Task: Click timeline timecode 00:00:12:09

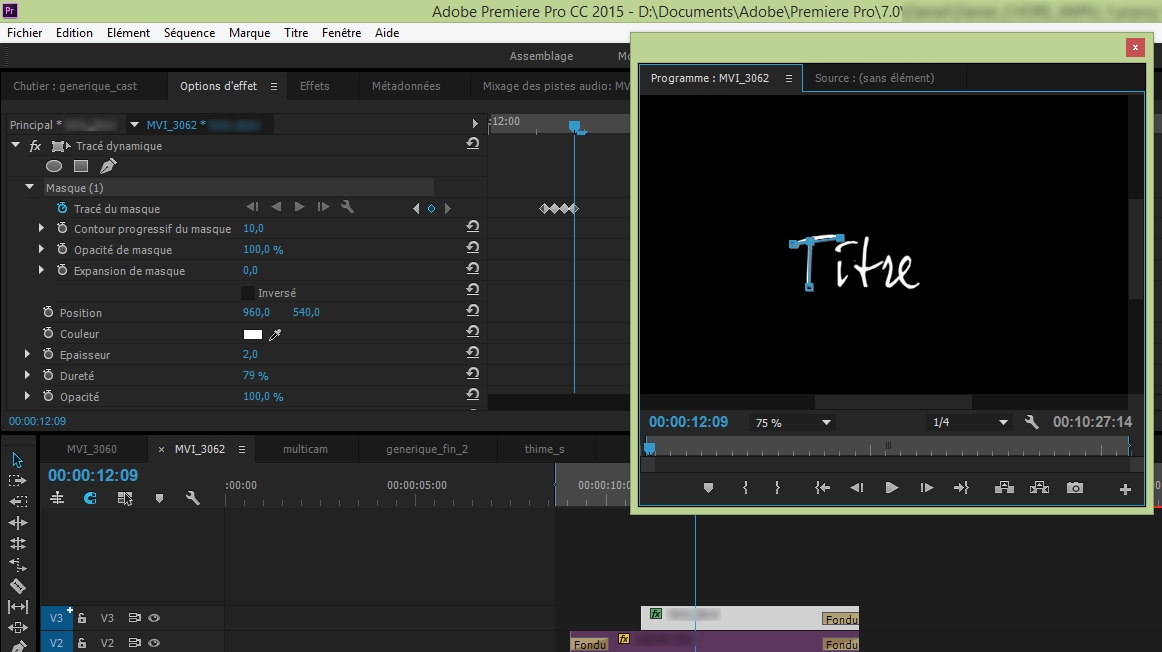Action: point(93,475)
